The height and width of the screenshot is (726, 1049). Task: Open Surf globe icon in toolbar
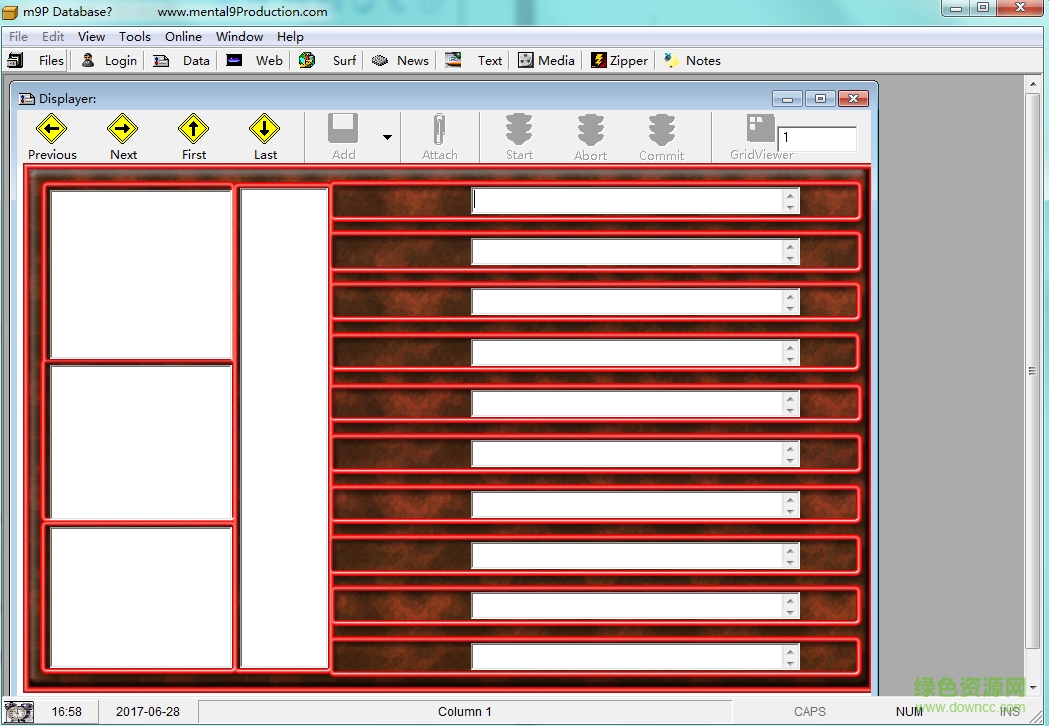click(308, 60)
